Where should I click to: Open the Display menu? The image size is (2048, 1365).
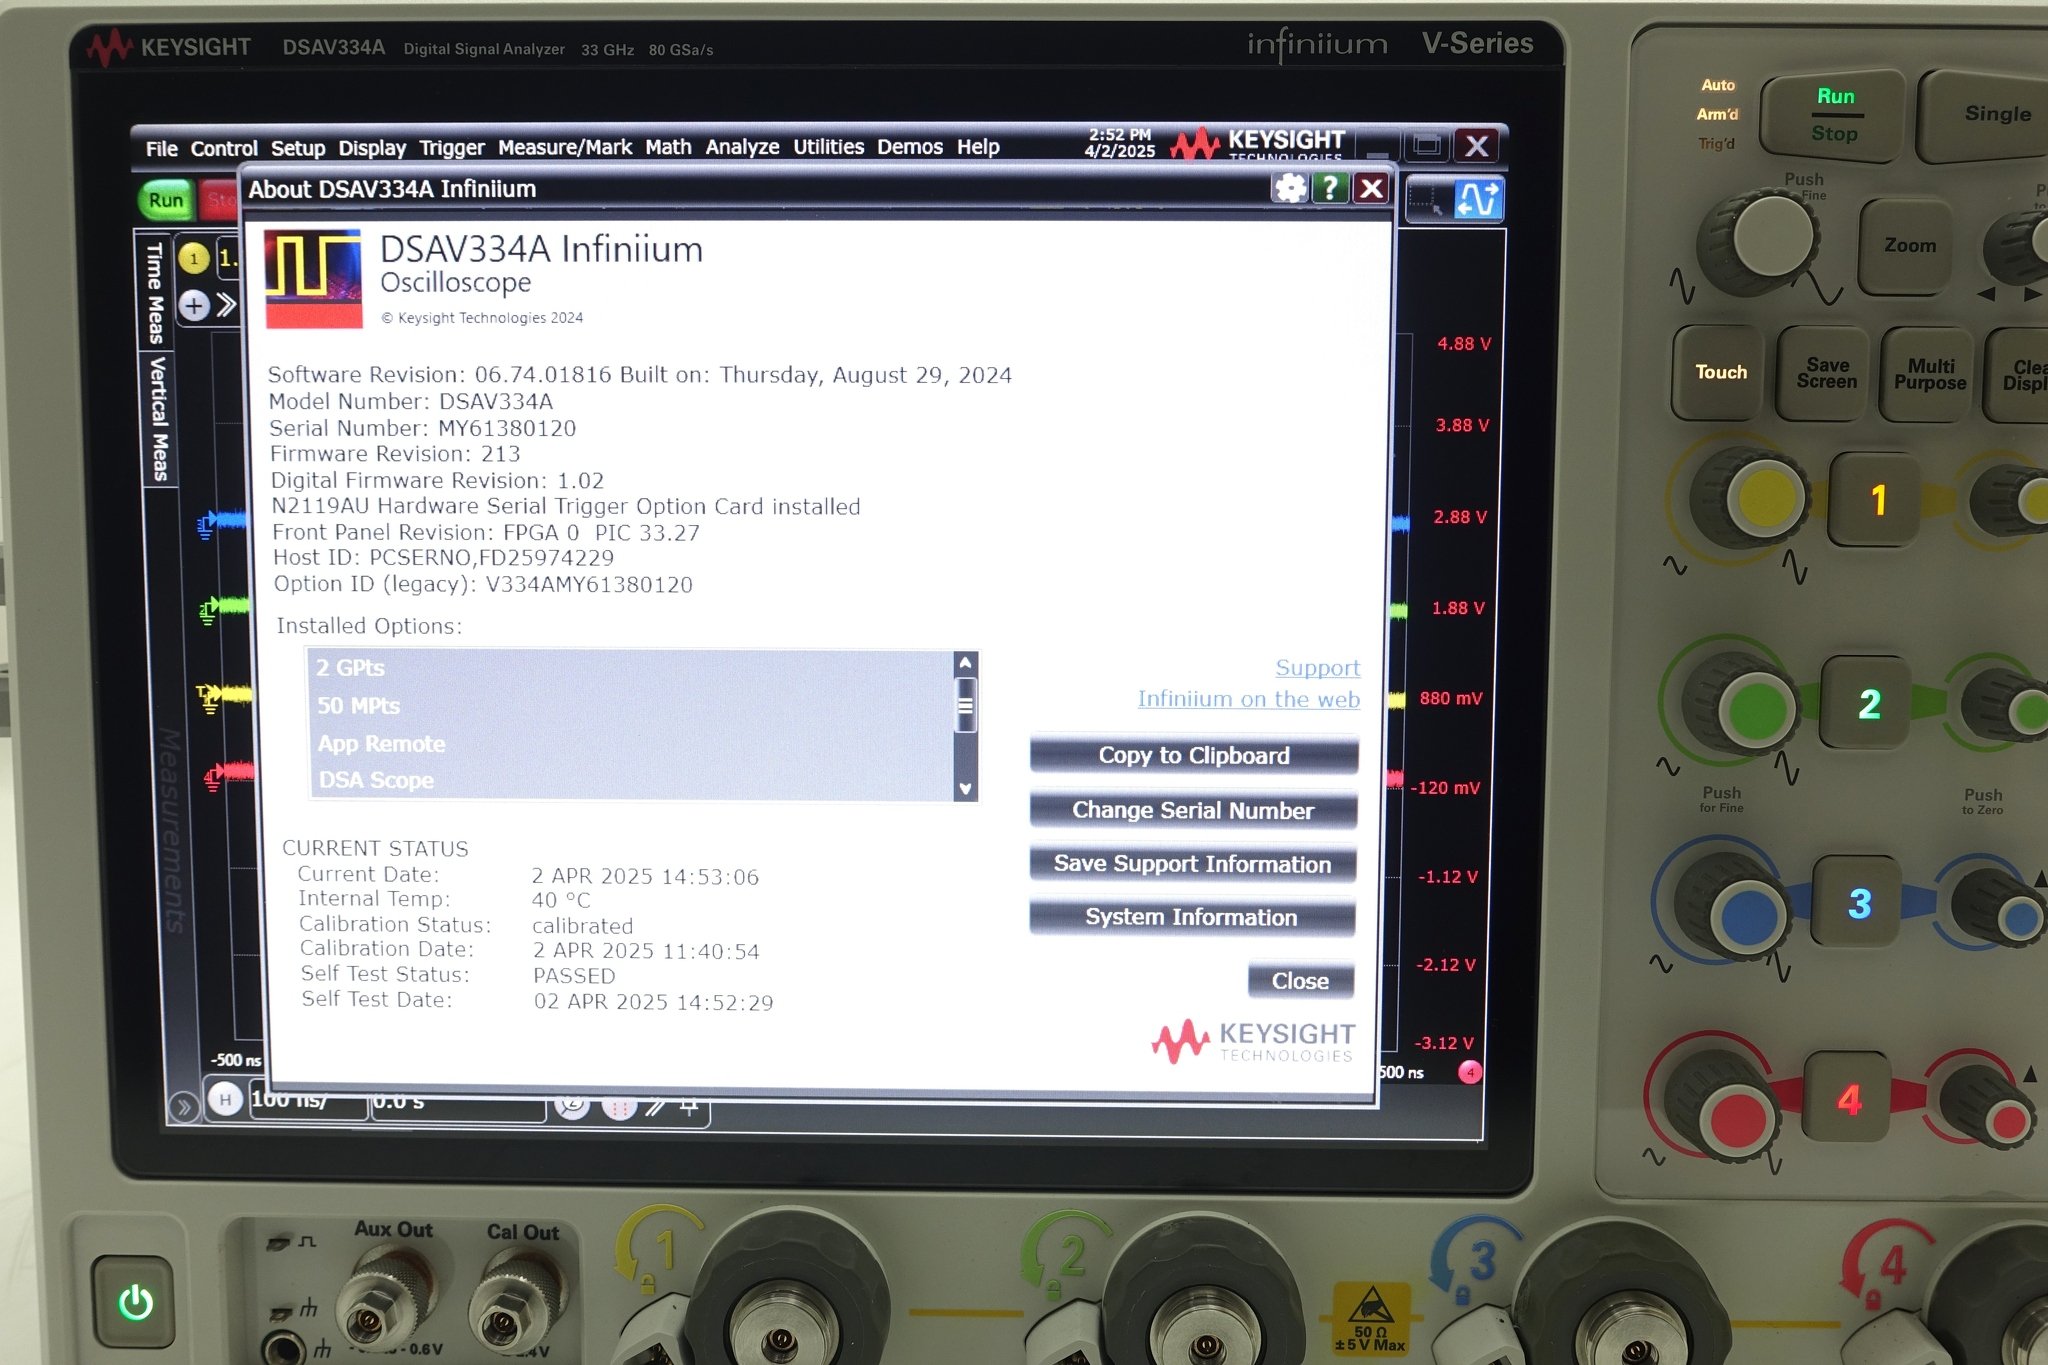tap(372, 148)
